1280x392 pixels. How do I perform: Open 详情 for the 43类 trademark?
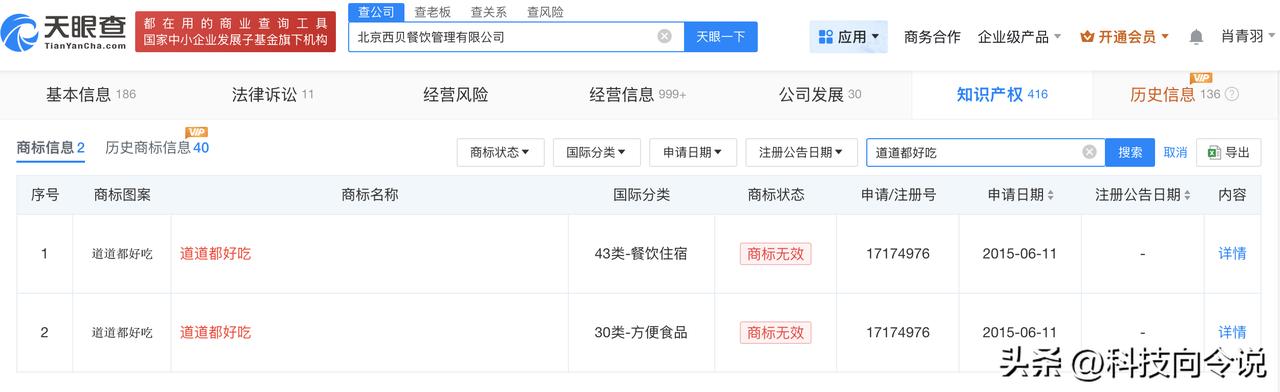(x=1232, y=254)
